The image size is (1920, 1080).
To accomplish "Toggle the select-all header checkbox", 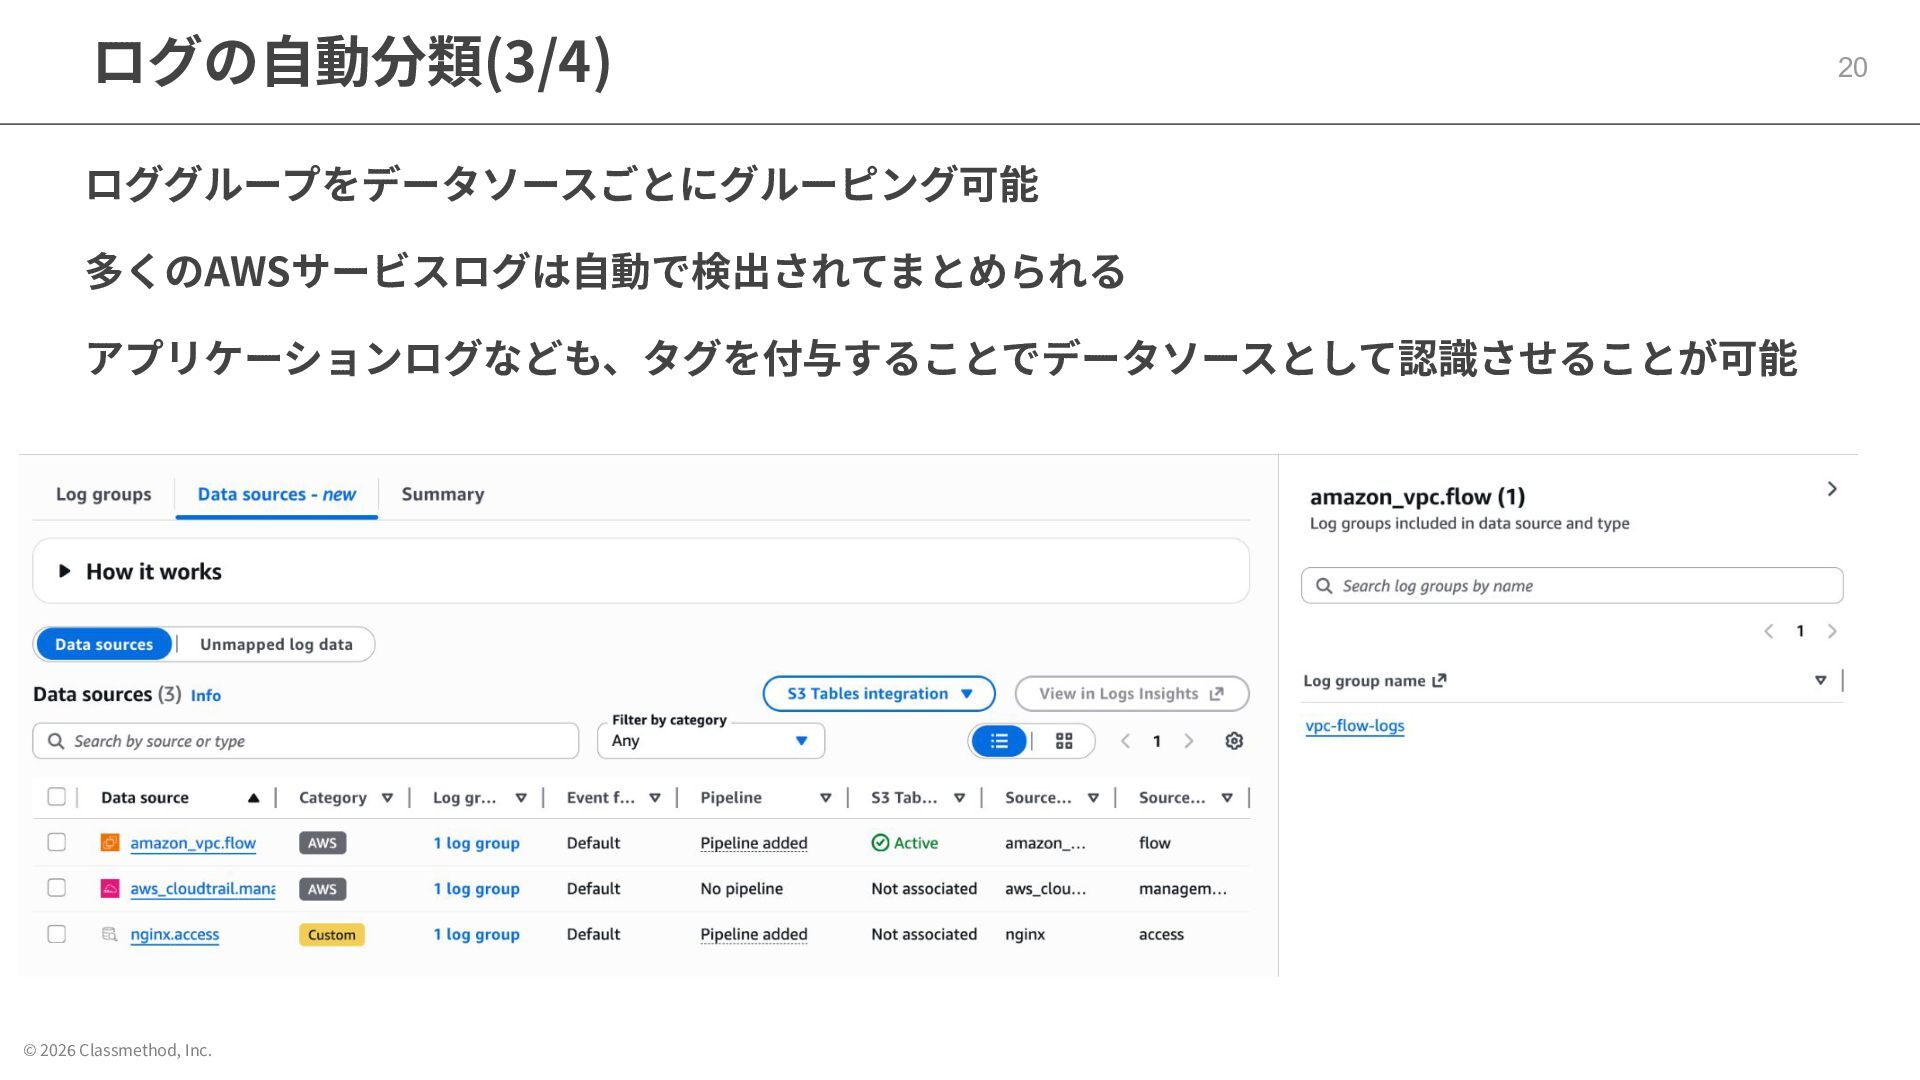I will [x=57, y=797].
